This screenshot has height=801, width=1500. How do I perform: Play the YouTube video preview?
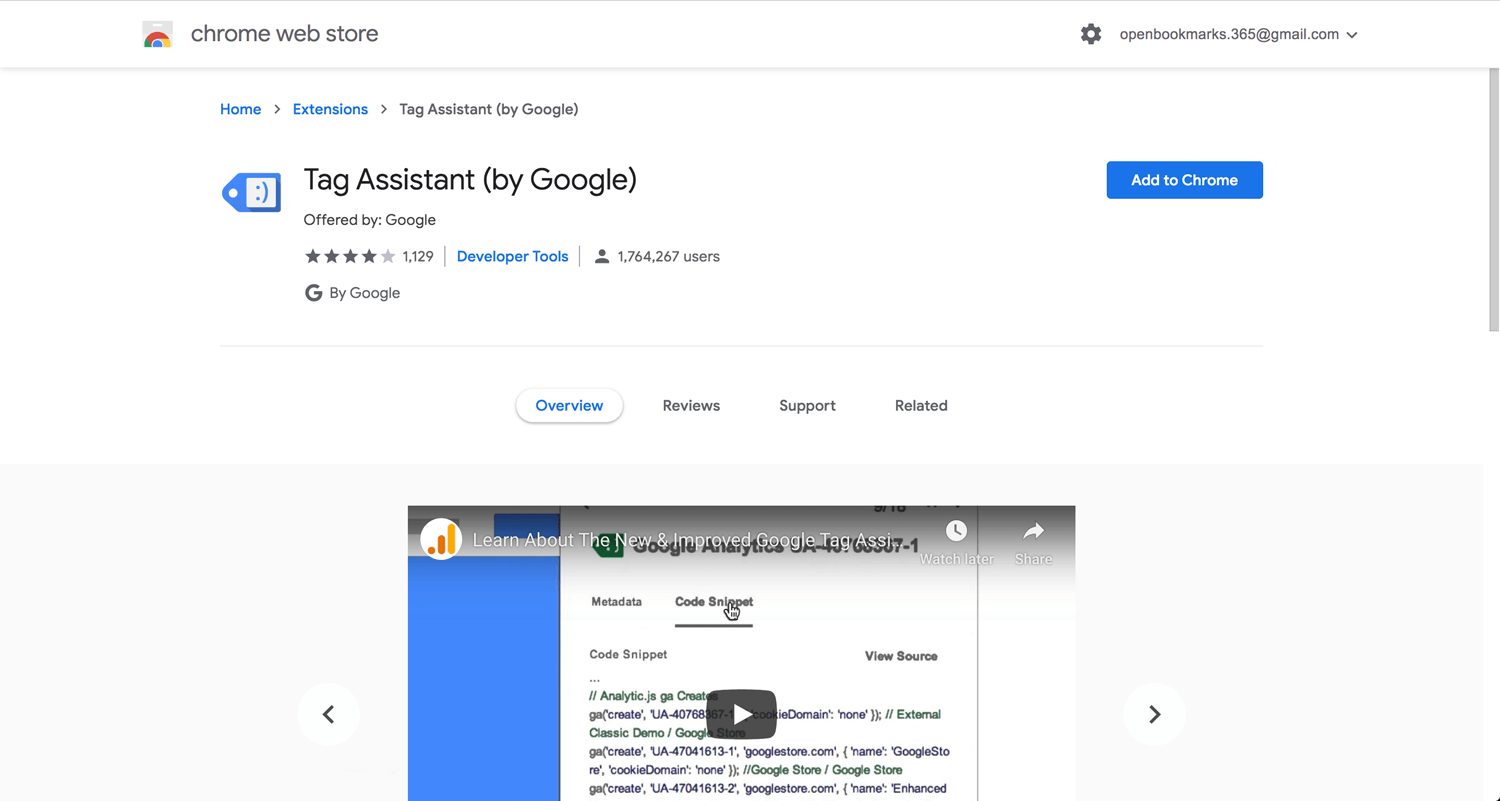pyautogui.click(x=741, y=714)
